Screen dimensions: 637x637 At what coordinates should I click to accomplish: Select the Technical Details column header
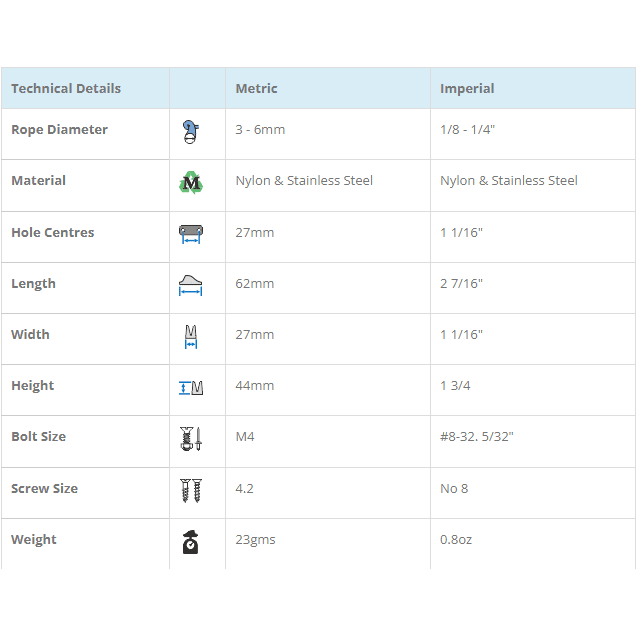tap(66, 88)
